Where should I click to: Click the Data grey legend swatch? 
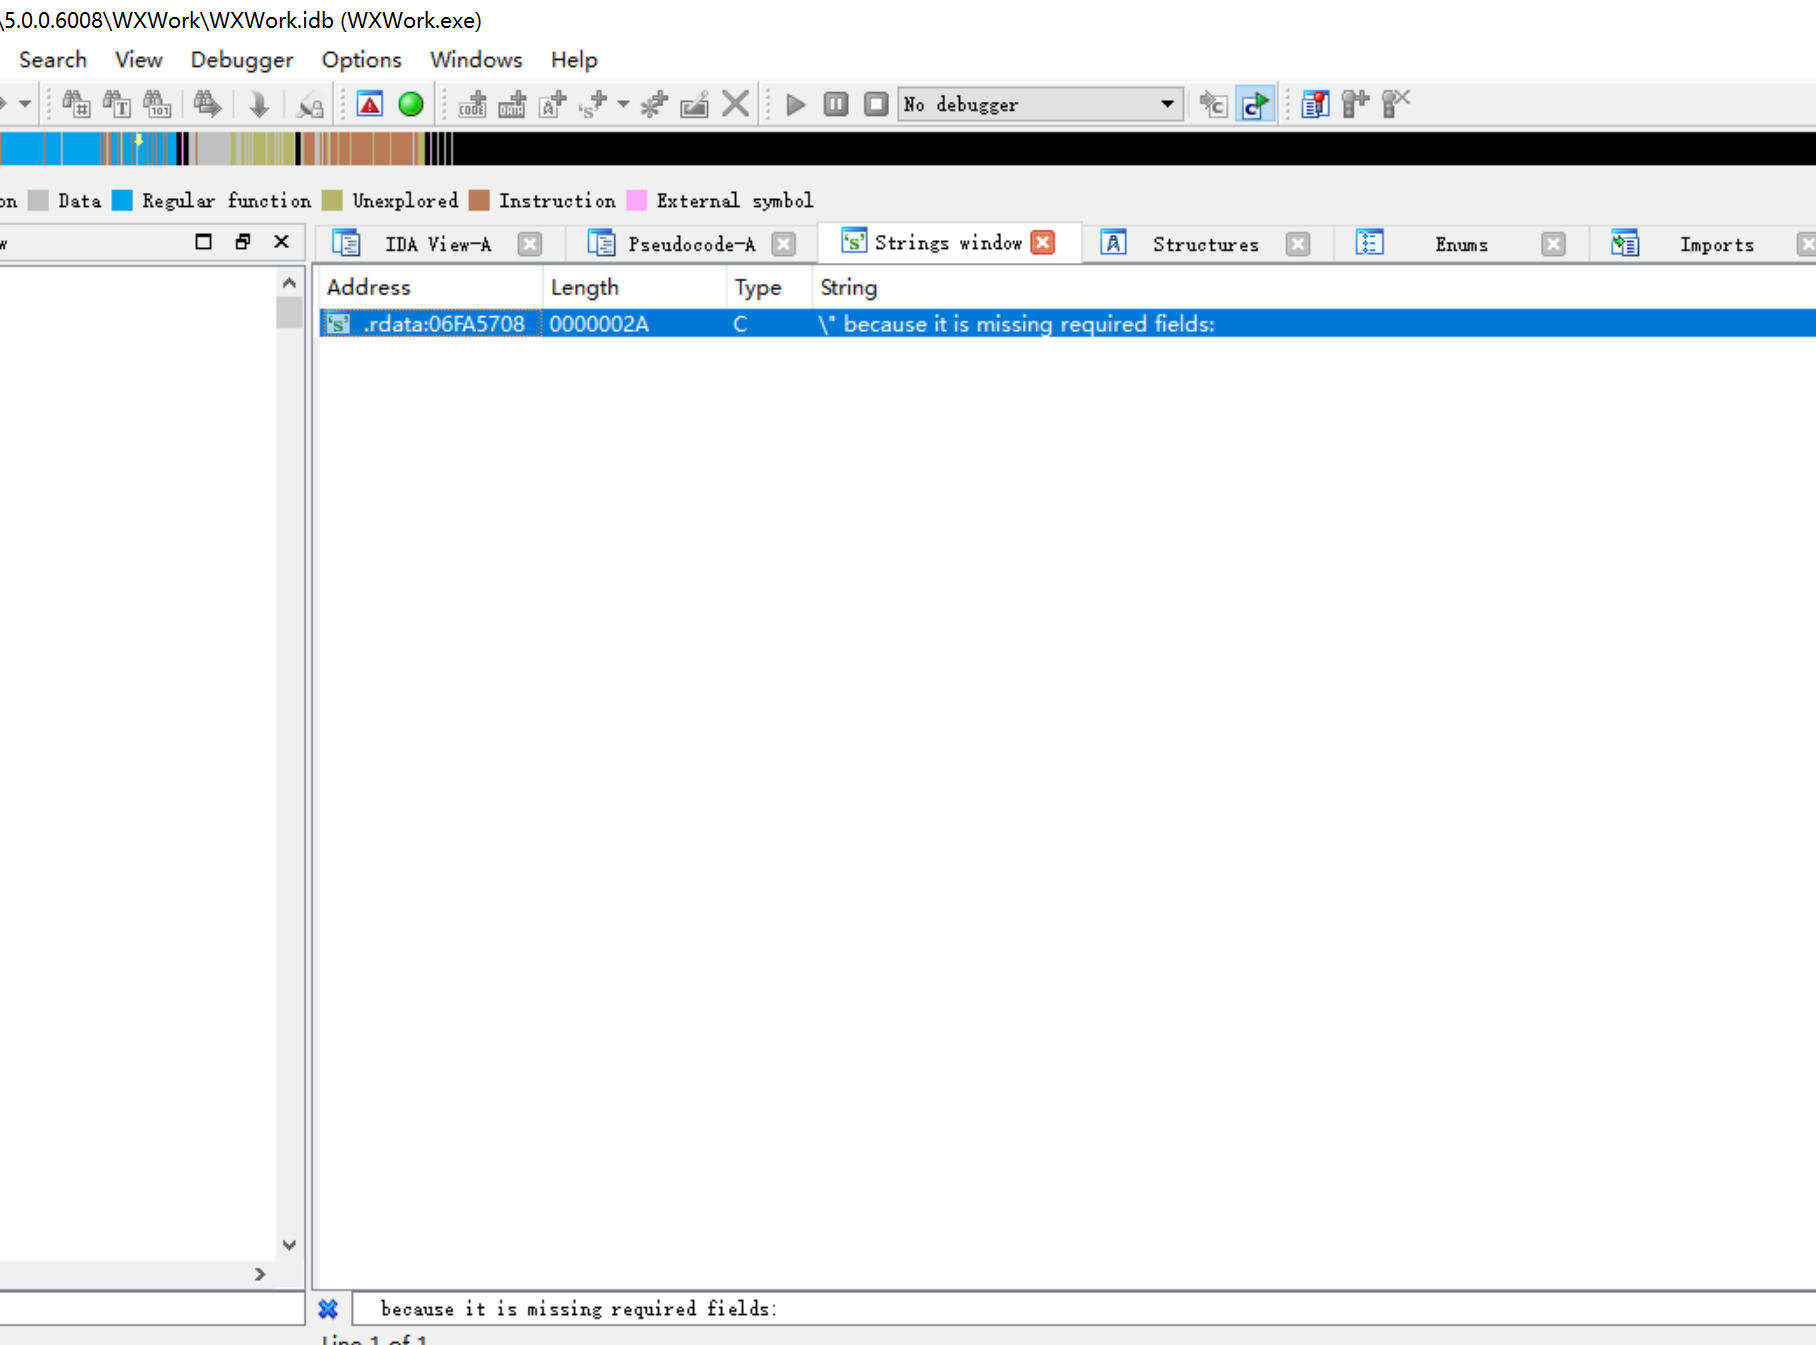pos(38,201)
